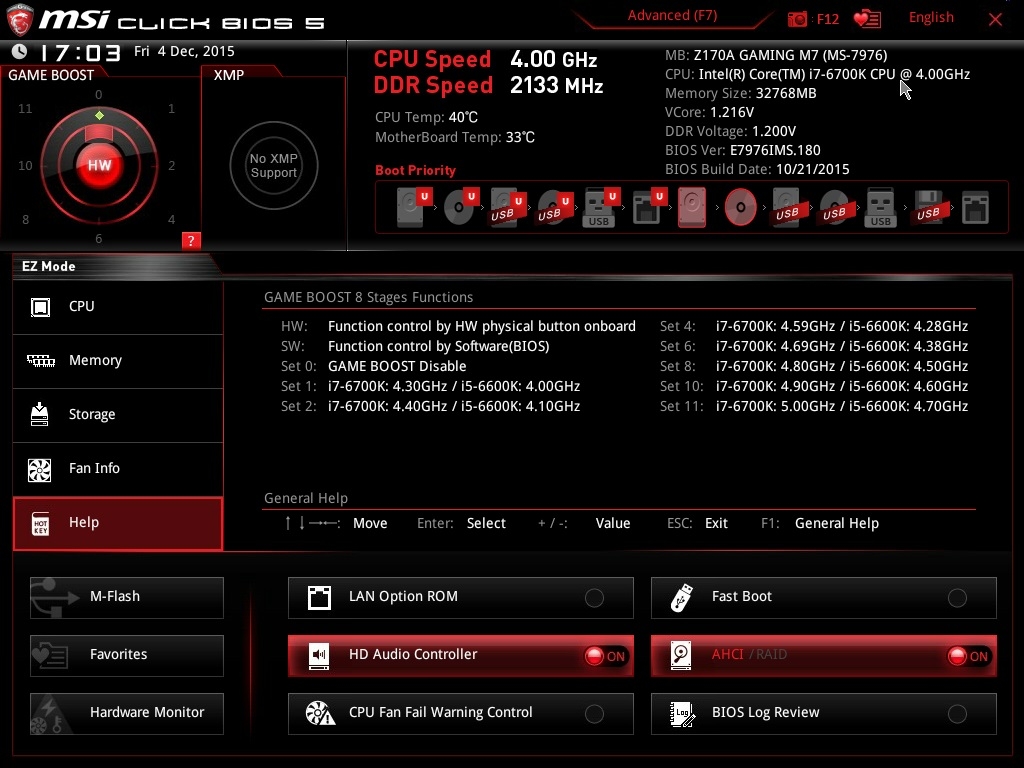Click the red question mark help icon
The width and height of the screenshot is (1024, 768).
(191, 240)
